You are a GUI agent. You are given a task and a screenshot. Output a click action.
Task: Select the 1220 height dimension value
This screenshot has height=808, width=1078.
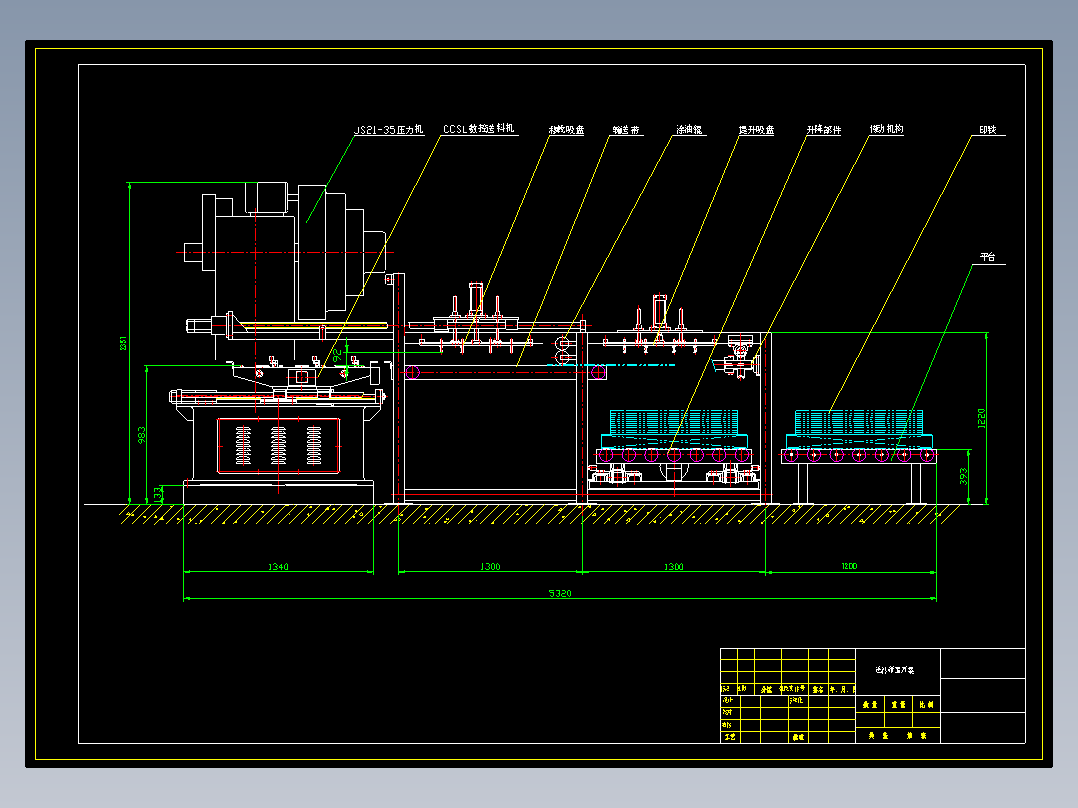(981, 418)
